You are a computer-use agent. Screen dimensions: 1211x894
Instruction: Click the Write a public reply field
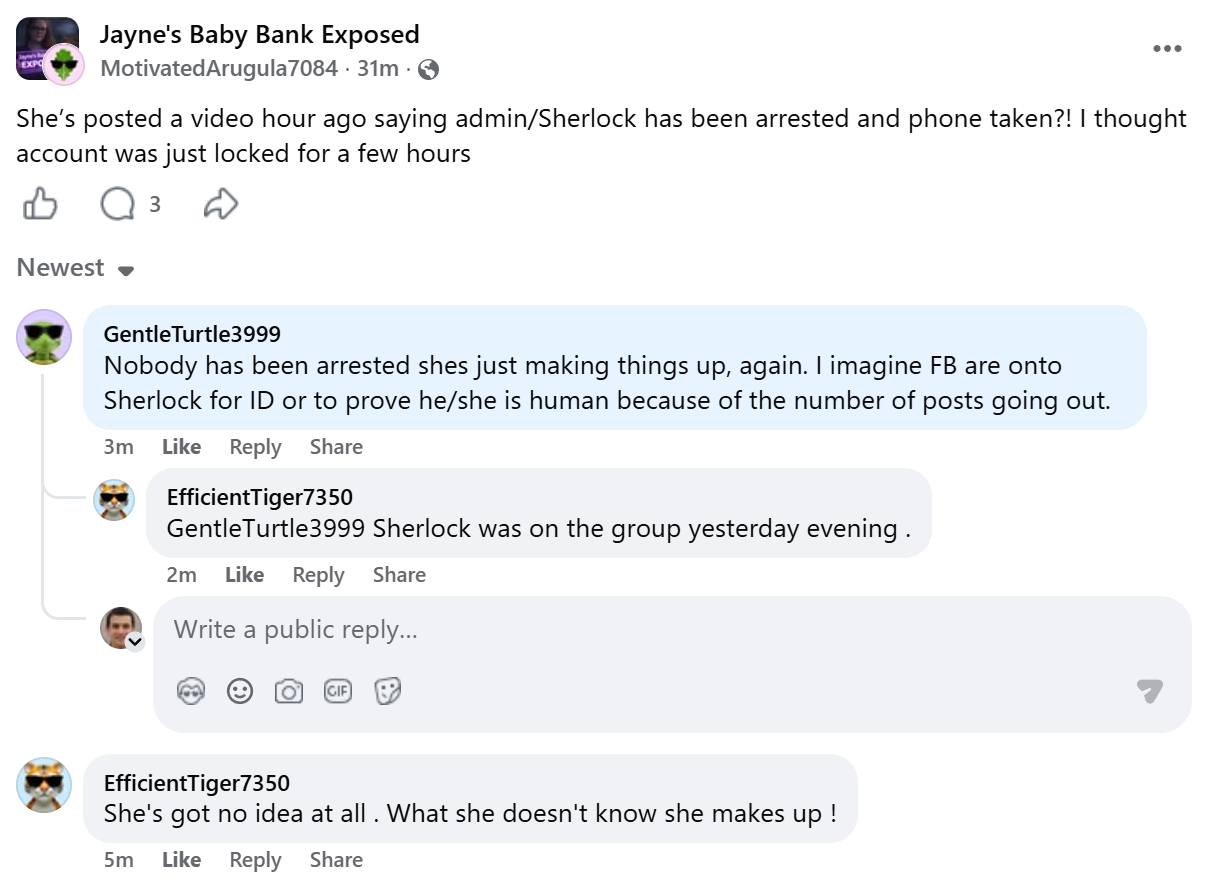(x=672, y=630)
